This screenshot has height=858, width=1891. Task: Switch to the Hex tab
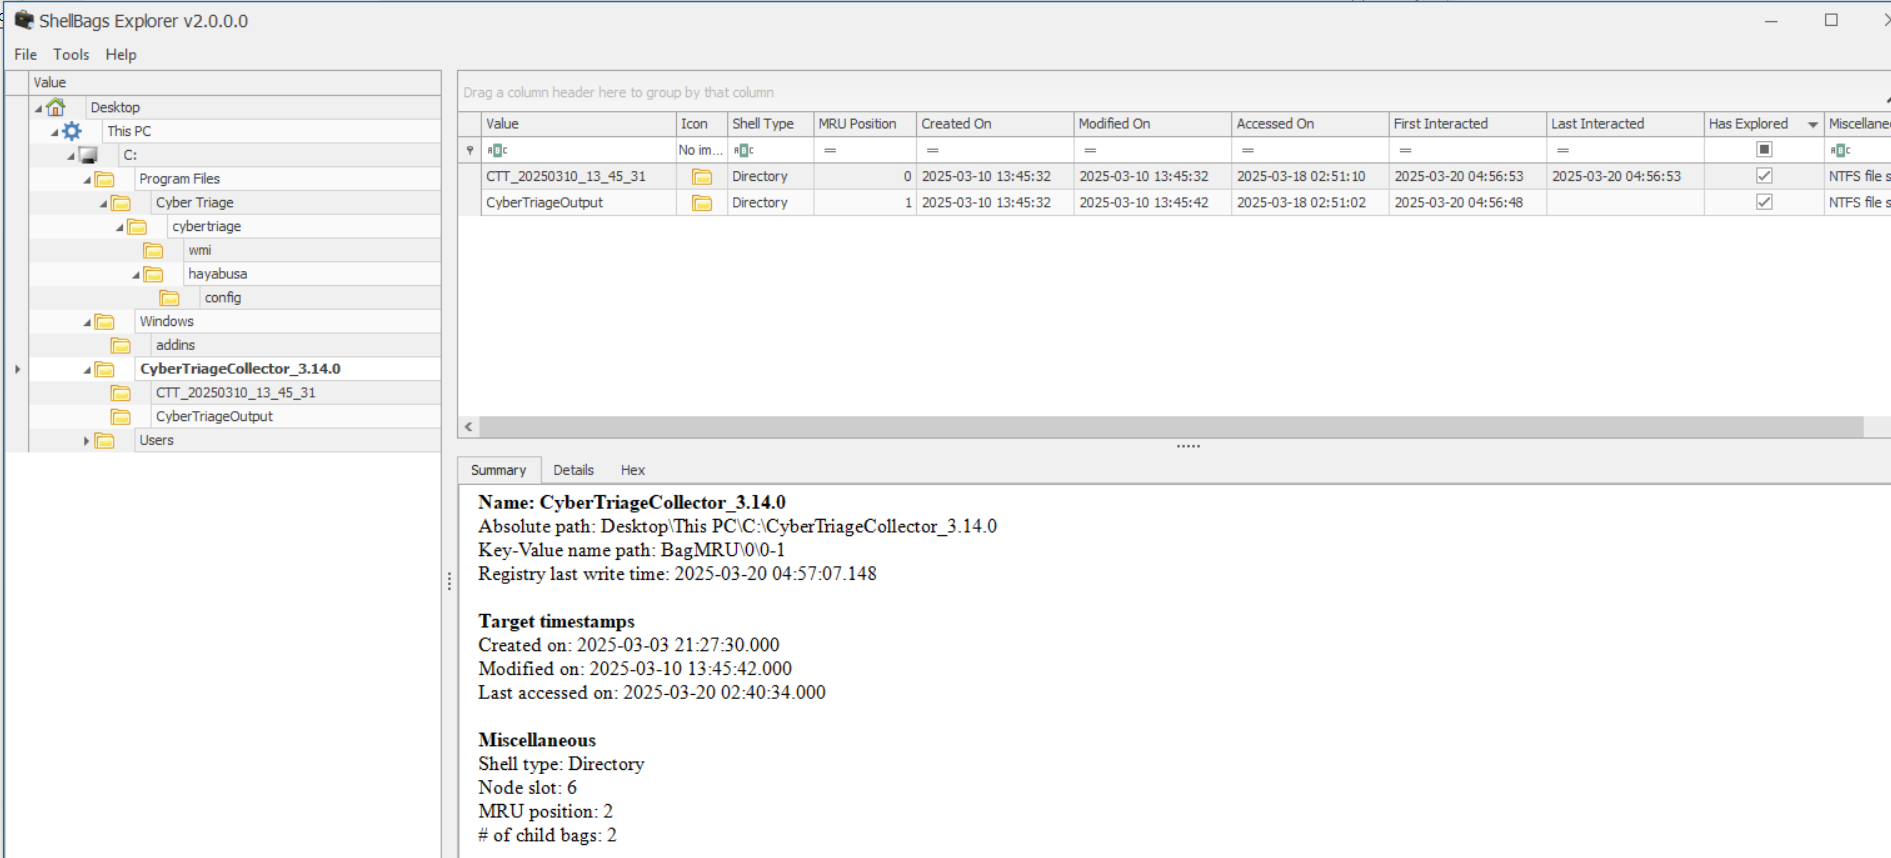pos(633,470)
